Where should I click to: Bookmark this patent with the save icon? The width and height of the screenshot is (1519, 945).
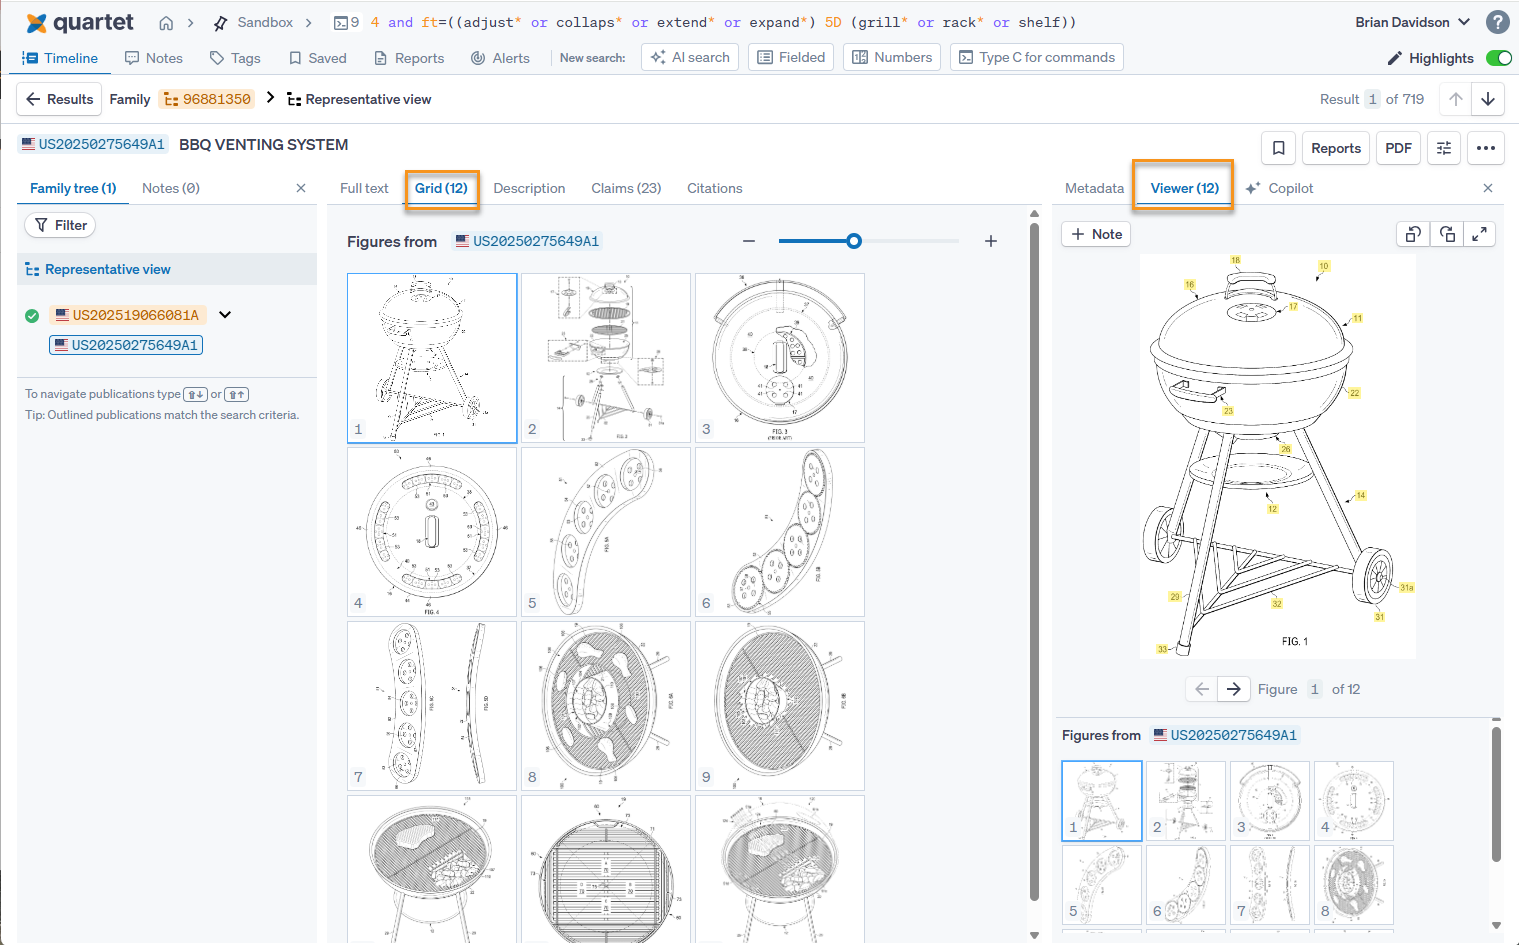point(1278,148)
